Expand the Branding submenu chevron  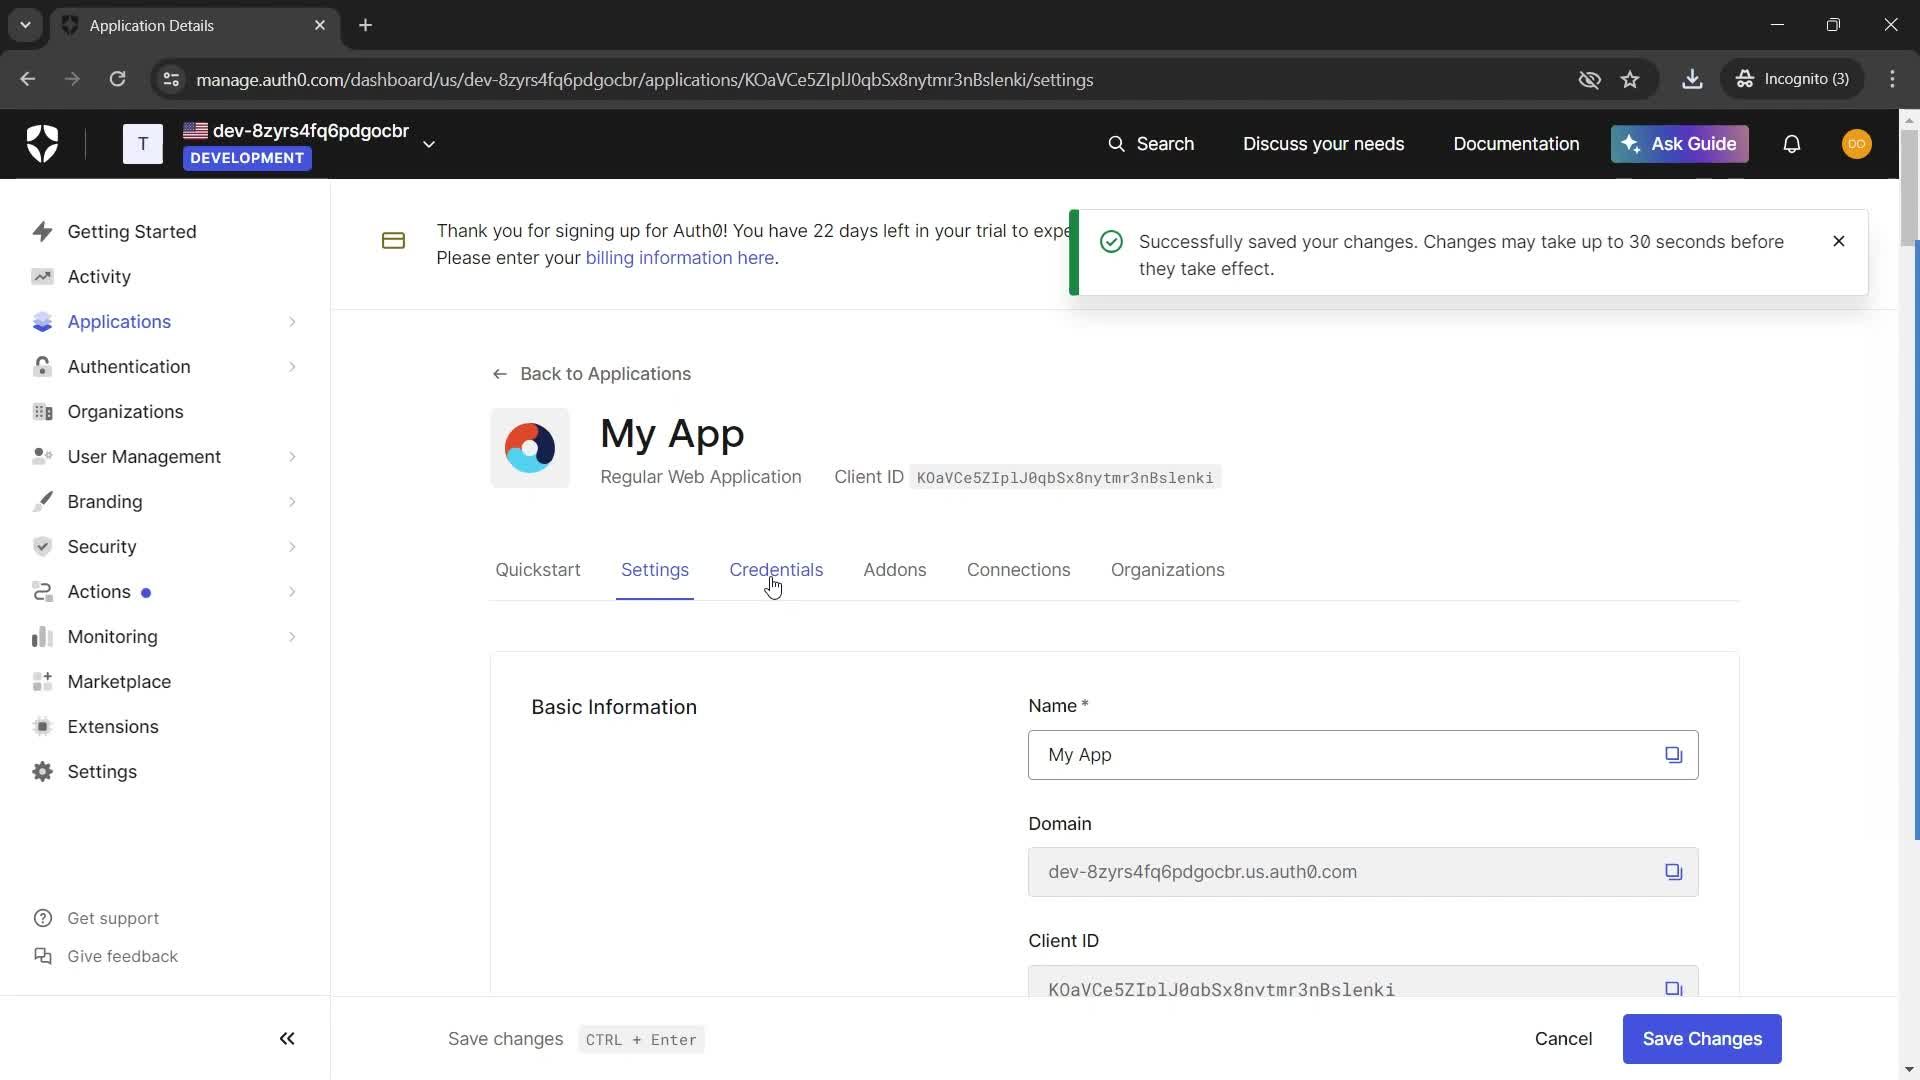click(292, 501)
